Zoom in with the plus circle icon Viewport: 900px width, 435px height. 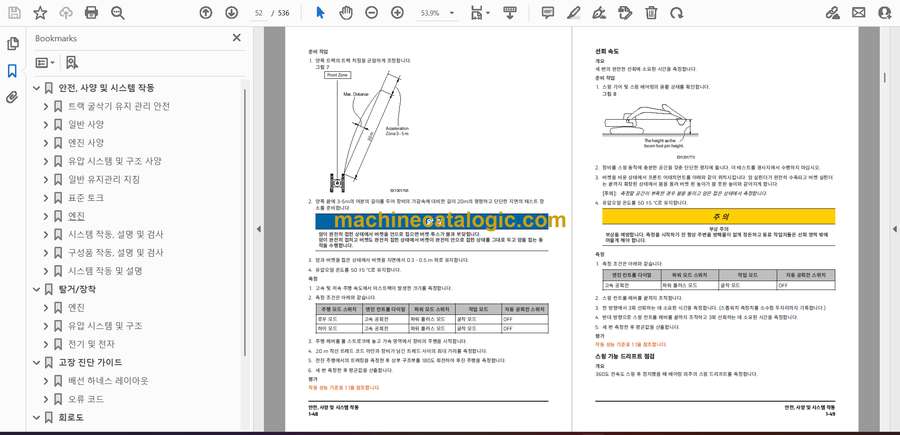click(397, 13)
